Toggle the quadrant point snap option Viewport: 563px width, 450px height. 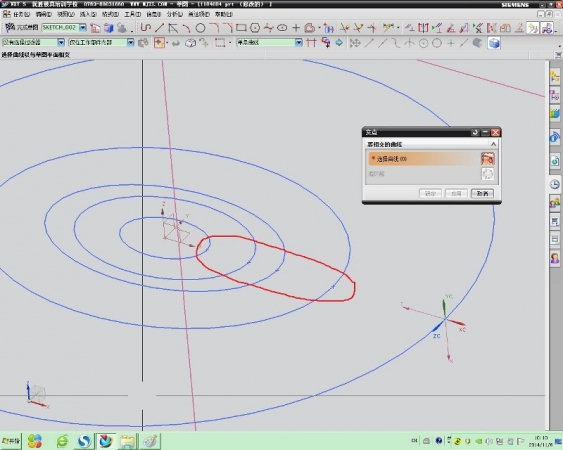tap(437, 43)
